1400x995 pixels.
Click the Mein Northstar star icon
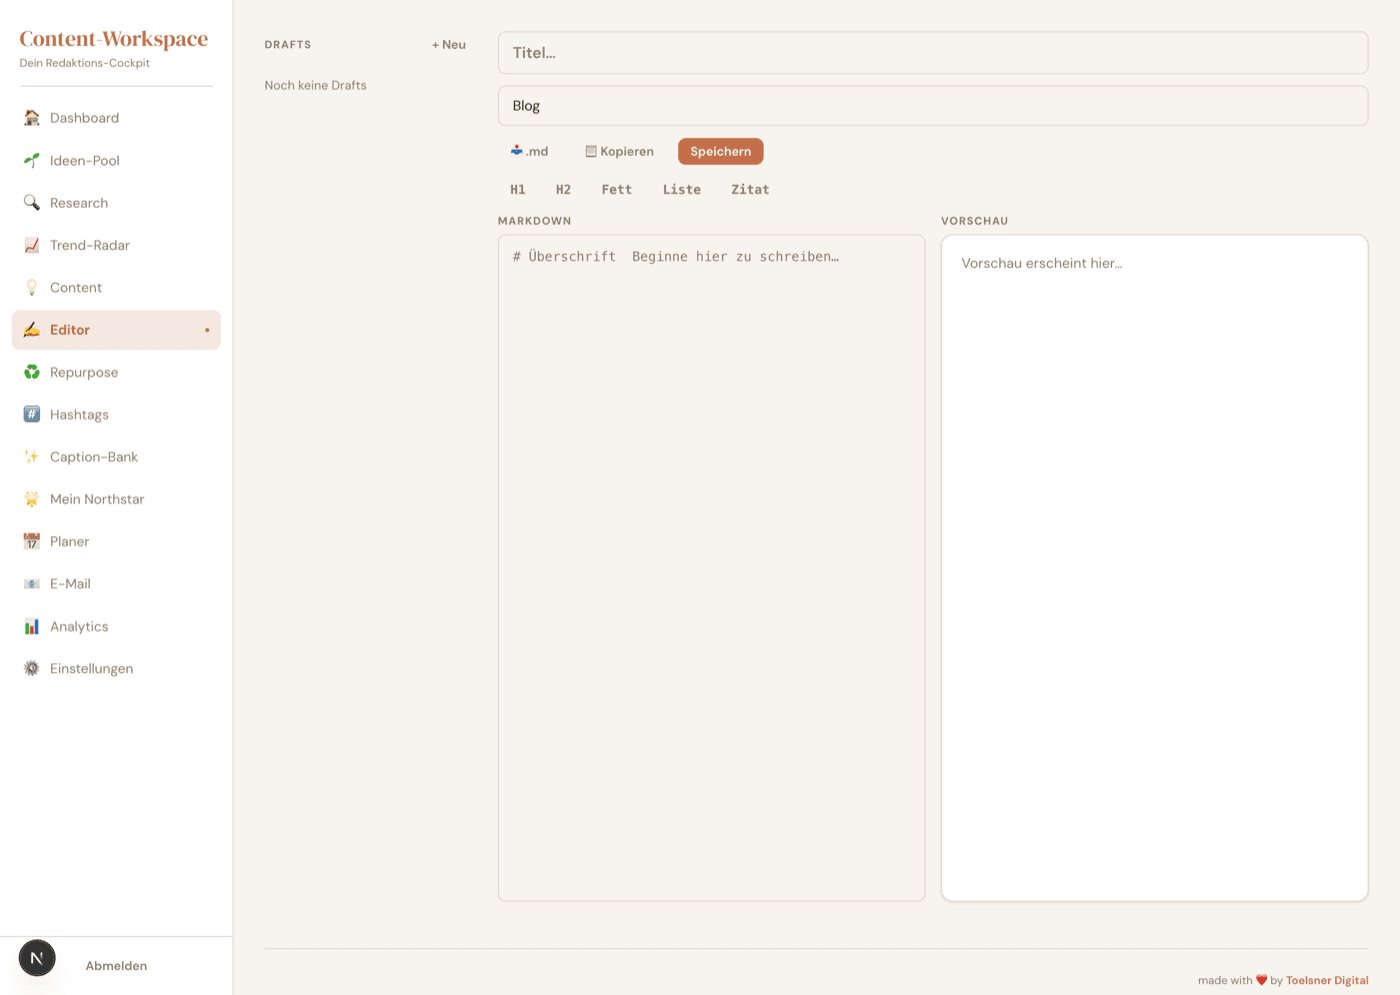(32, 499)
